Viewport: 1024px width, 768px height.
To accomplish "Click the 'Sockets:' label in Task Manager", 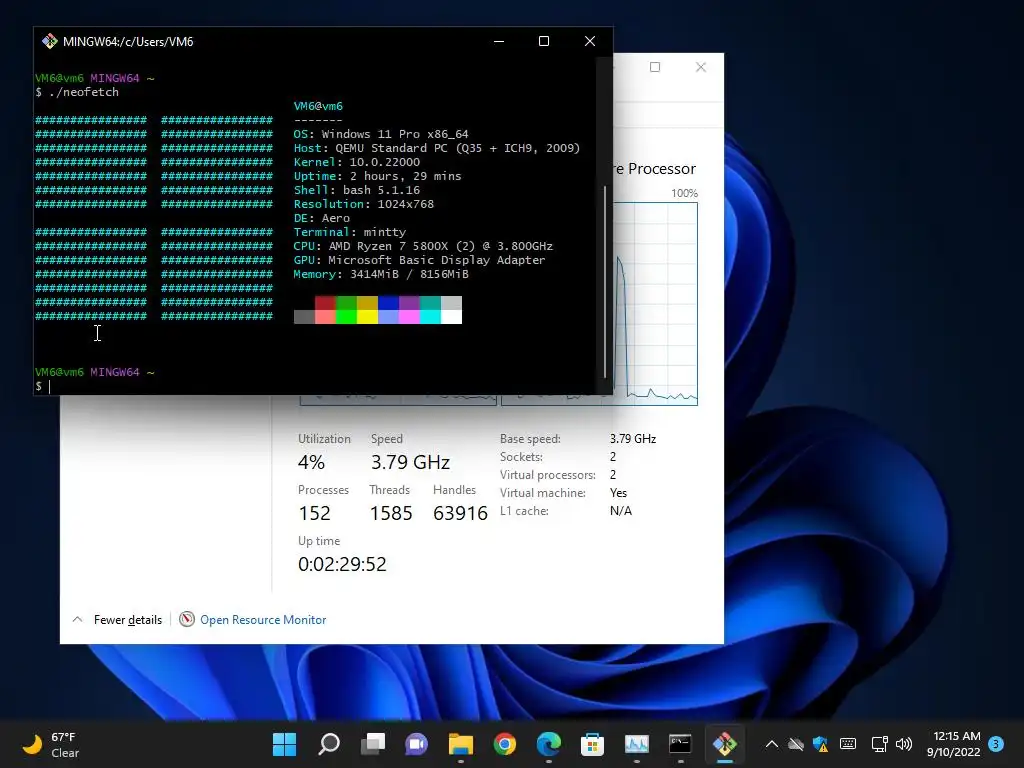I will (x=521, y=457).
